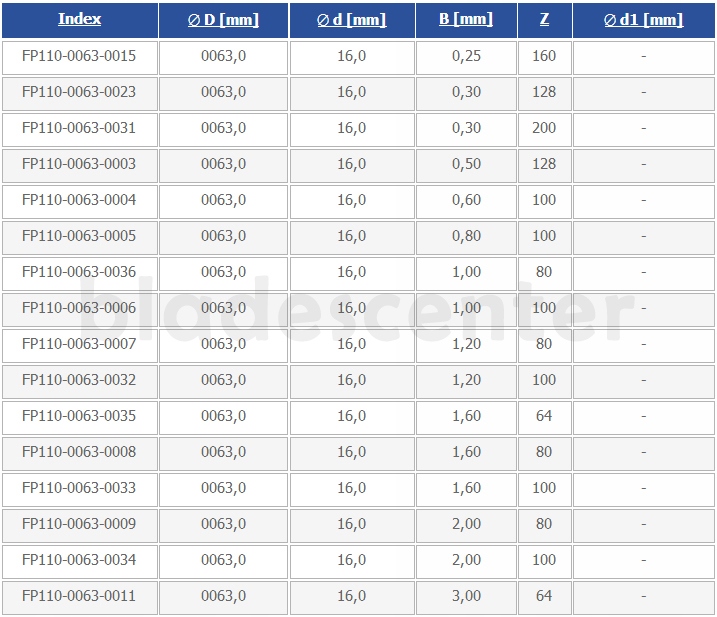Image resolution: width=717 pixels, height=617 pixels.
Task: Click B value 1,20 in FP110-0063-0007 row
Action: [x=466, y=346]
